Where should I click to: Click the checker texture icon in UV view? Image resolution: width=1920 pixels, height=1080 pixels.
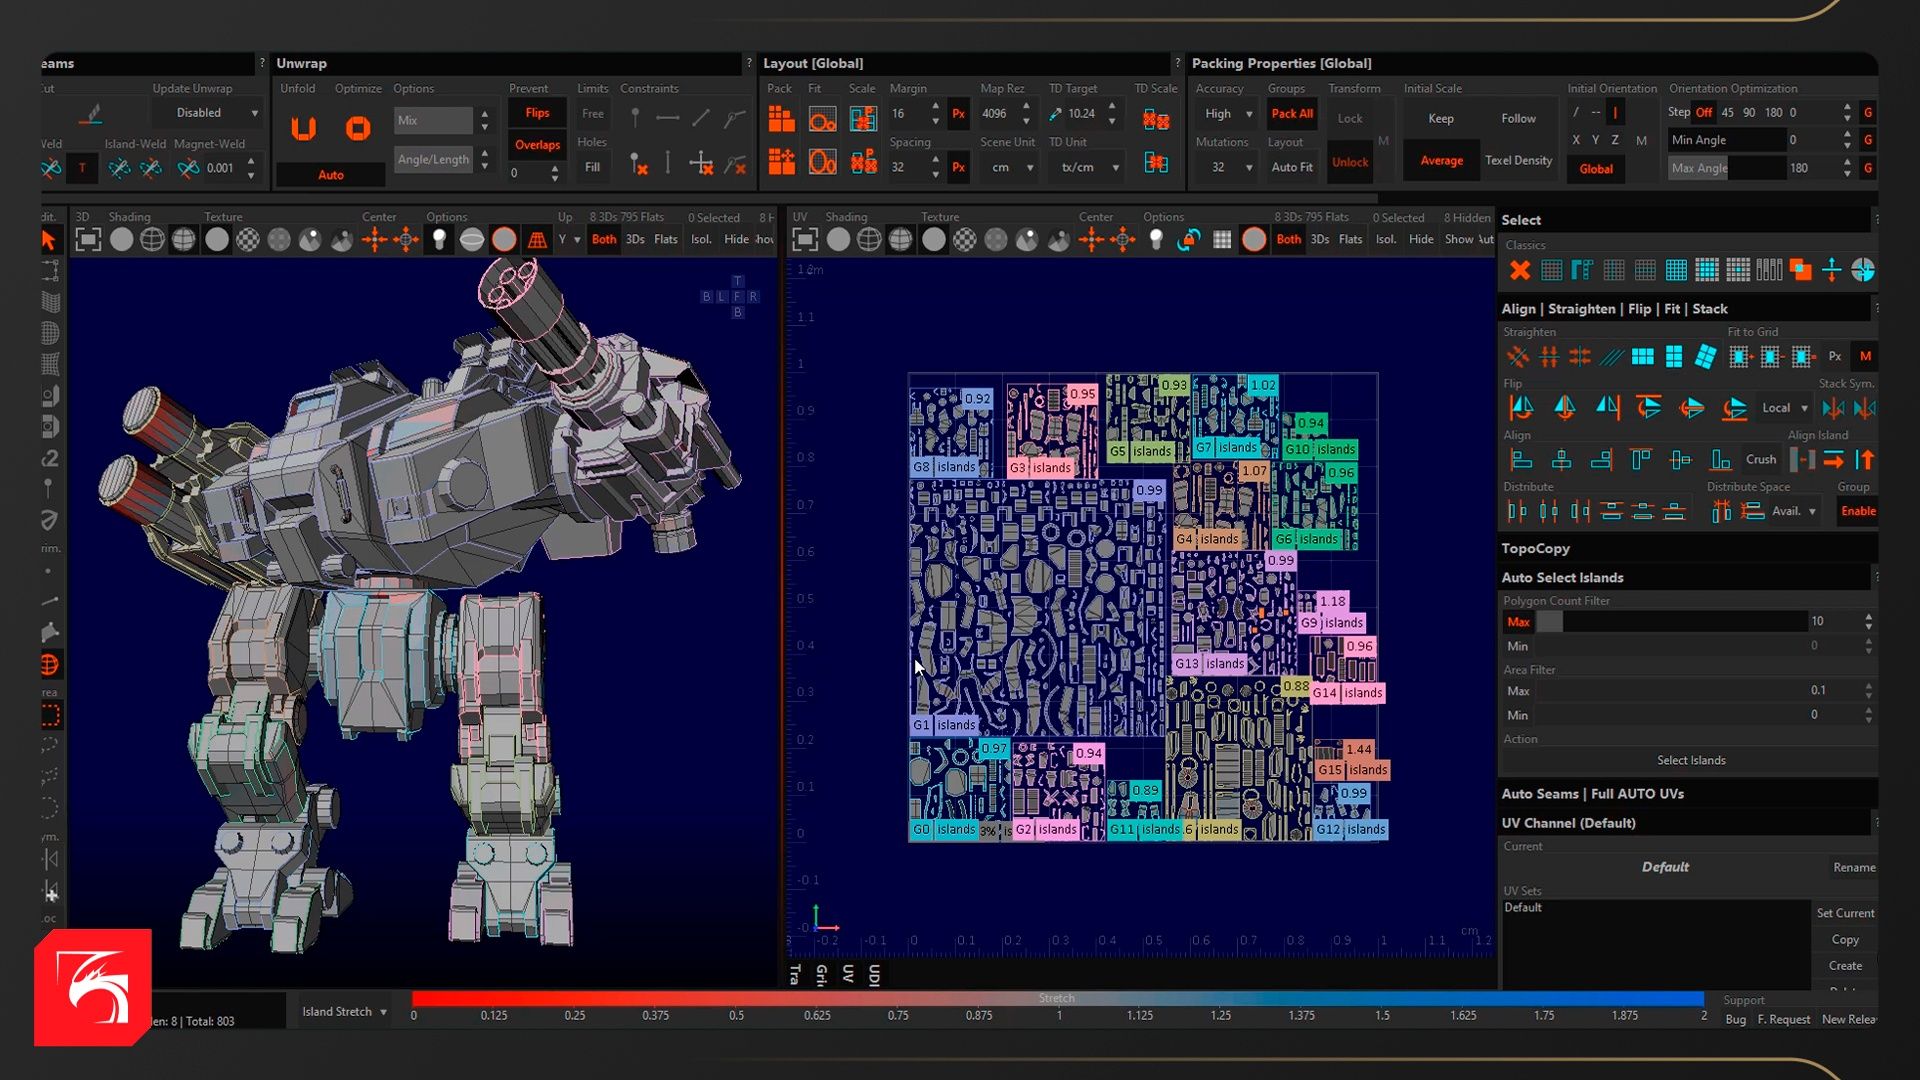point(964,240)
